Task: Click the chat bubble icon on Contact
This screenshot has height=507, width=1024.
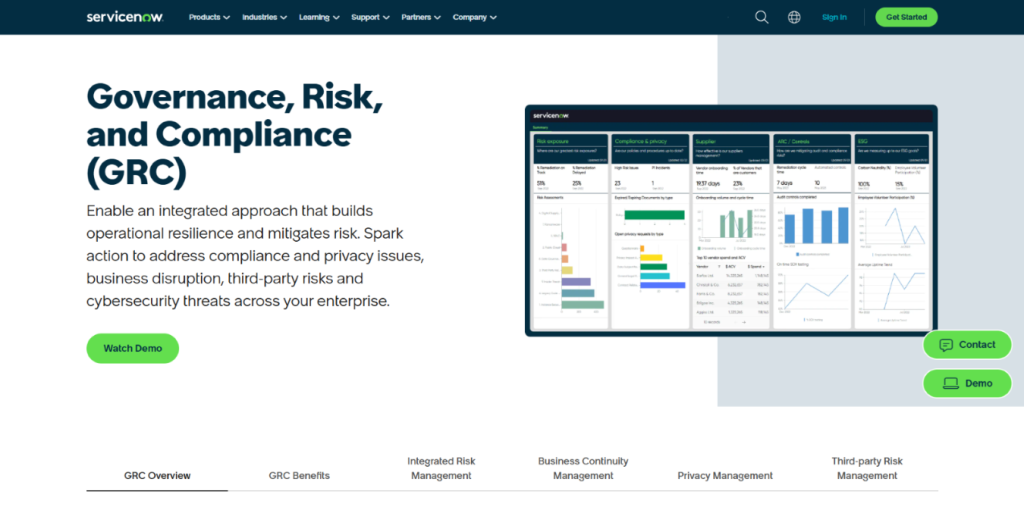Action: pyautogui.click(x=946, y=345)
